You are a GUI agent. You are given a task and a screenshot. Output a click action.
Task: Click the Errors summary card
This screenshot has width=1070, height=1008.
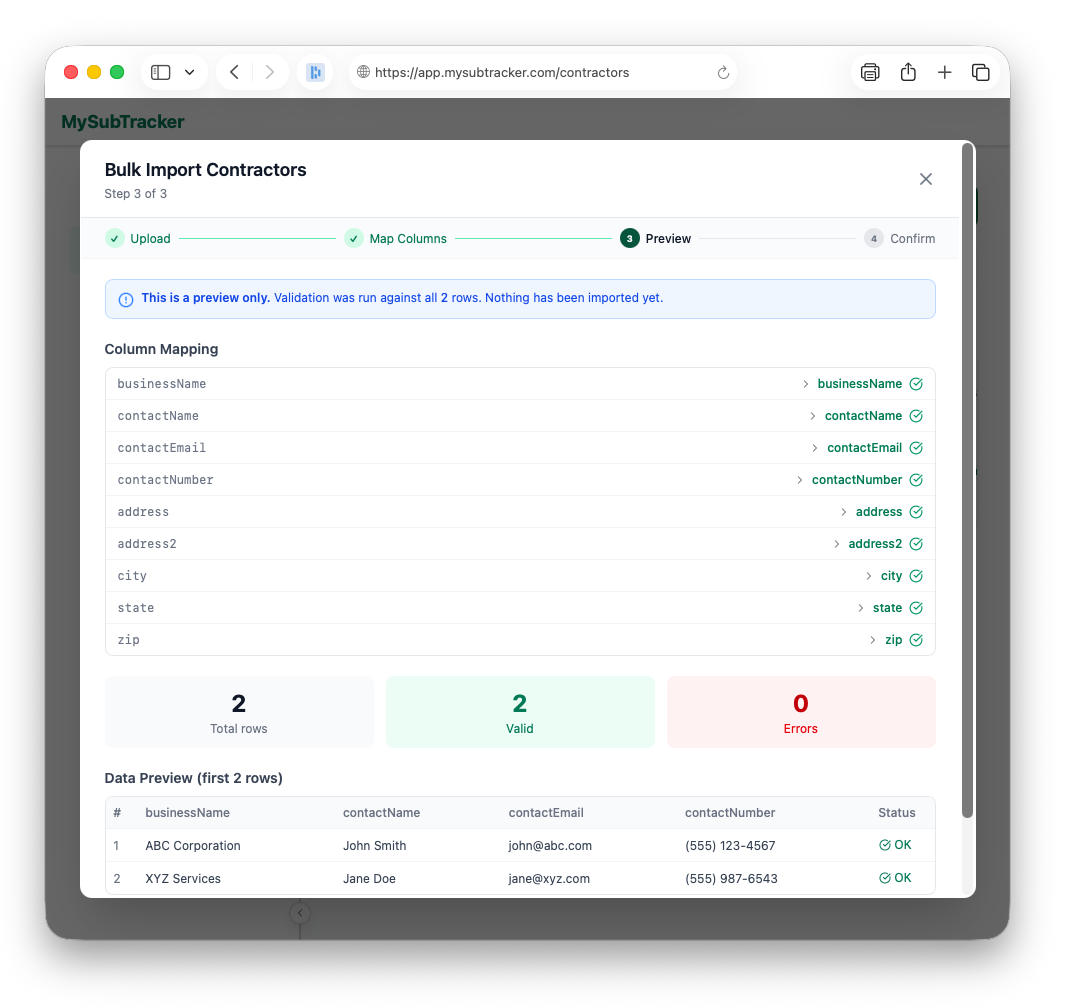pyautogui.click(x=801, y=712)
